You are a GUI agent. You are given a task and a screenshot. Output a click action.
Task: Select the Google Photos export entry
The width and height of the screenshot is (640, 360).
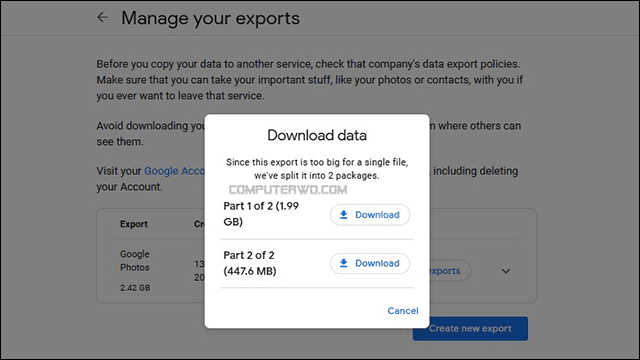(x=135, y=261)
